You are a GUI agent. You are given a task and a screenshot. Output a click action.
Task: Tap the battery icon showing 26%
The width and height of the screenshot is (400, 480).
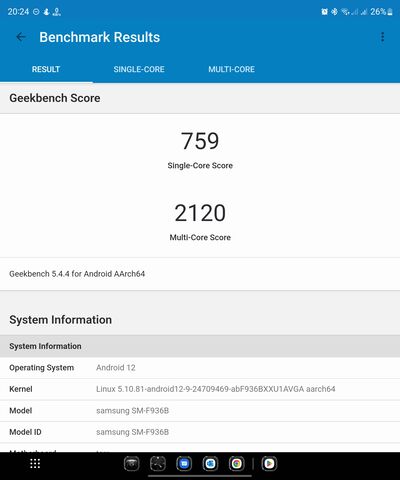pyautogui.click(x=389, y=12)
